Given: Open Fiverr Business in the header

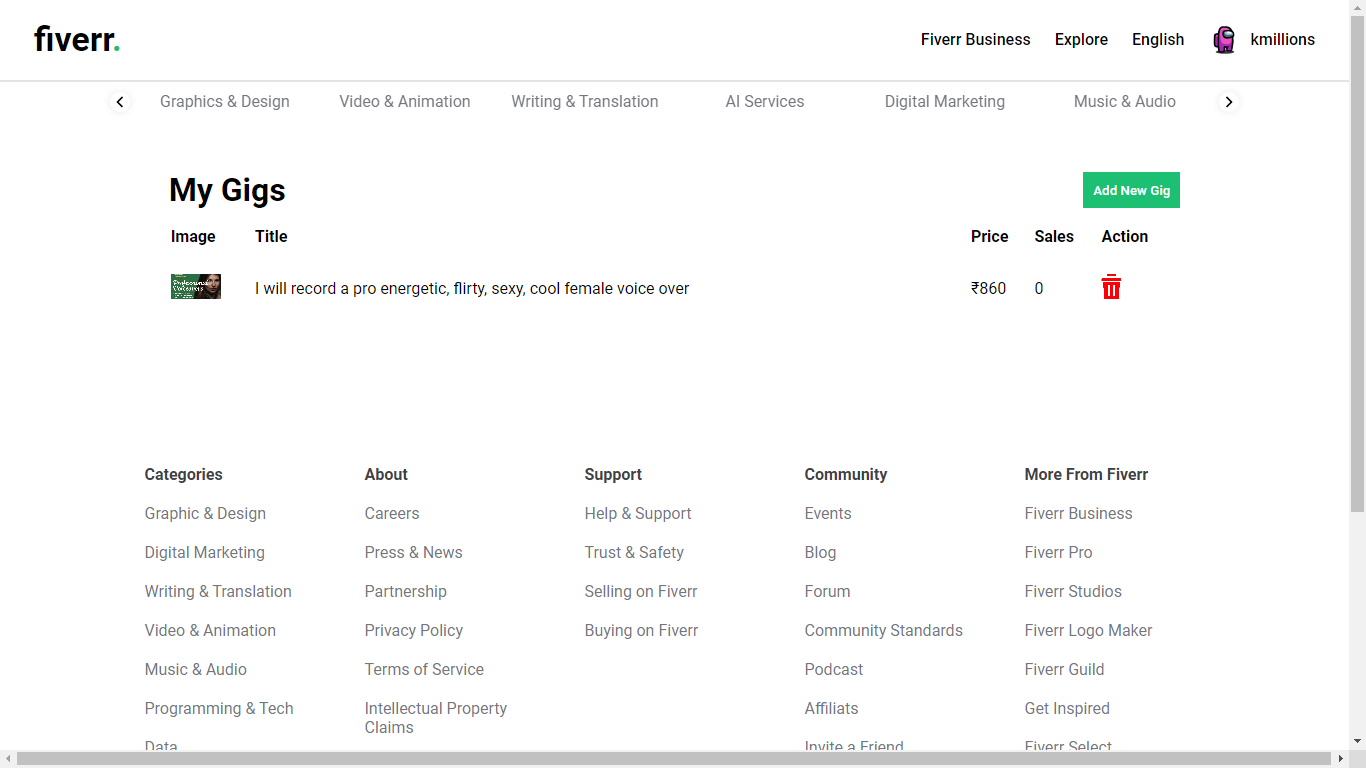Looking at the screenshot, I should click(975, 40).
